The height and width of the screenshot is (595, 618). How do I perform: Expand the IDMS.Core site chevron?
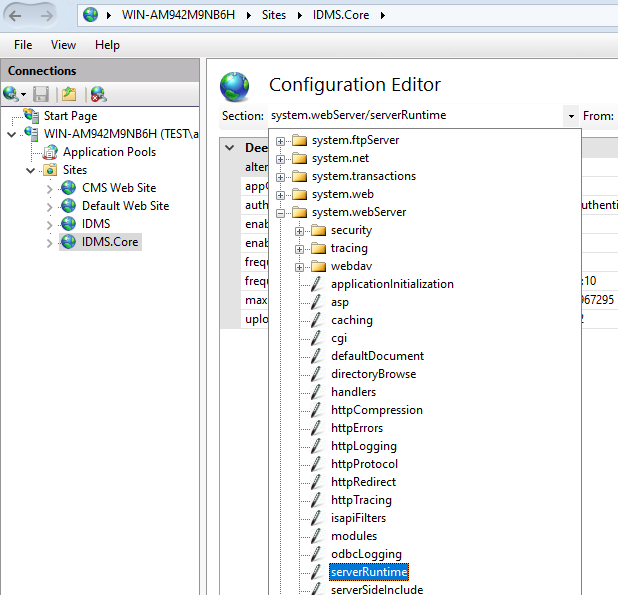(x=49, y=243)
